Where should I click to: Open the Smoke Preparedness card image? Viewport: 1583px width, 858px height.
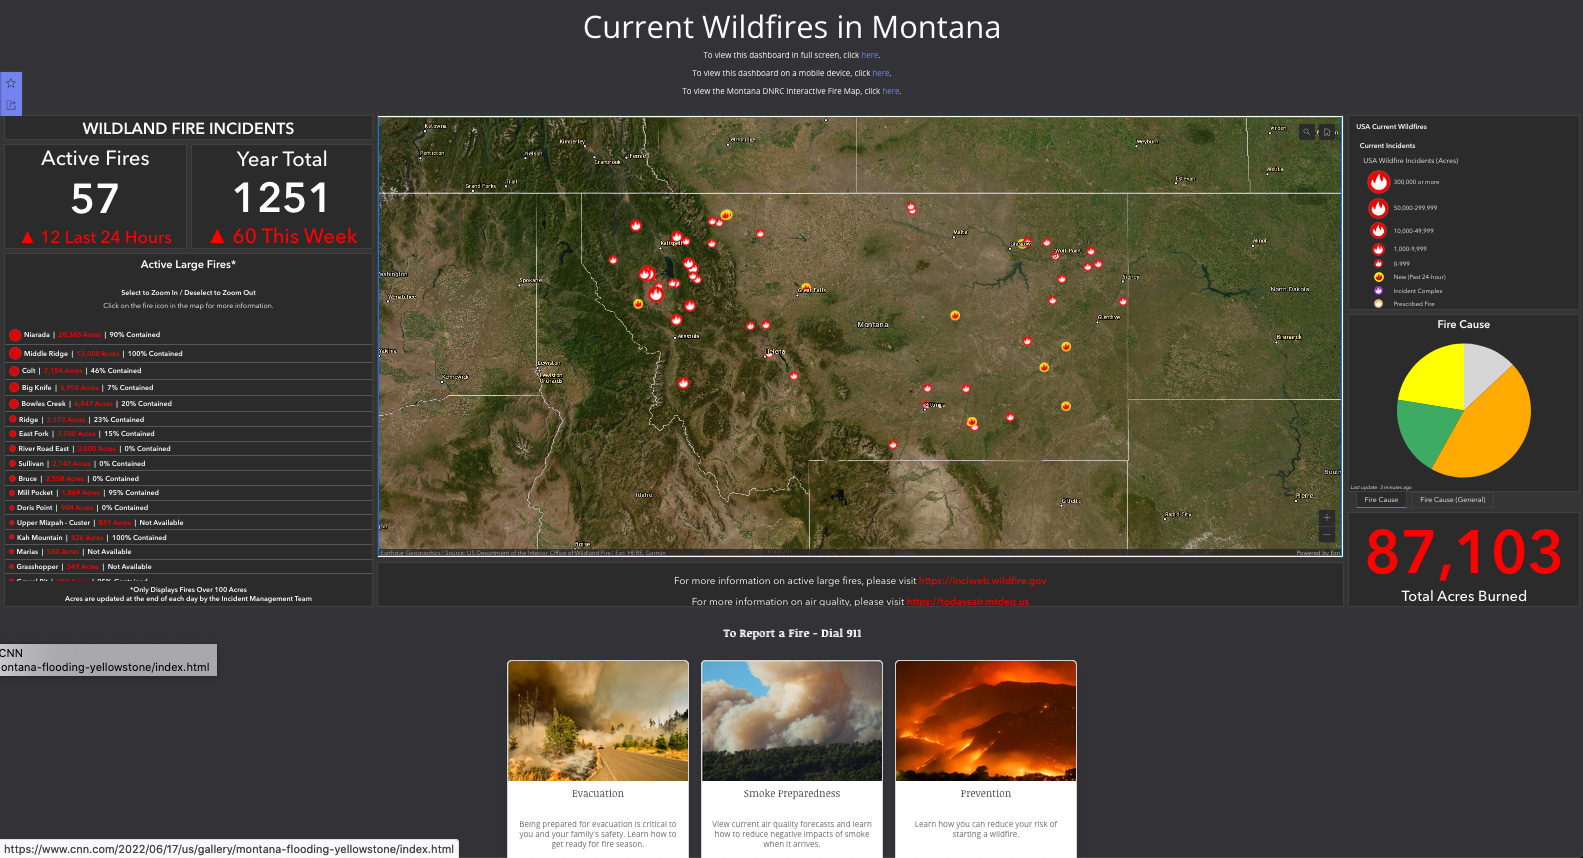792,721
